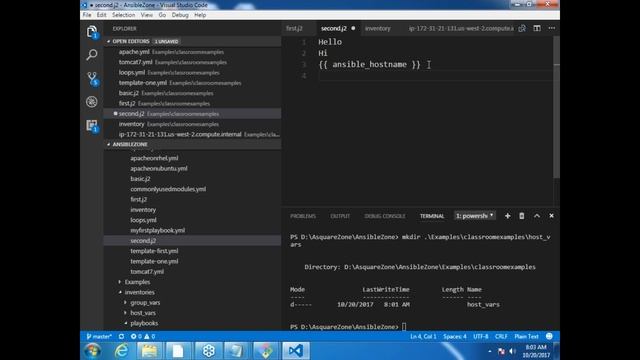Open template-first.yml in the file tree
Viewport: 640px width, 360px height.
tap(193, 251)
